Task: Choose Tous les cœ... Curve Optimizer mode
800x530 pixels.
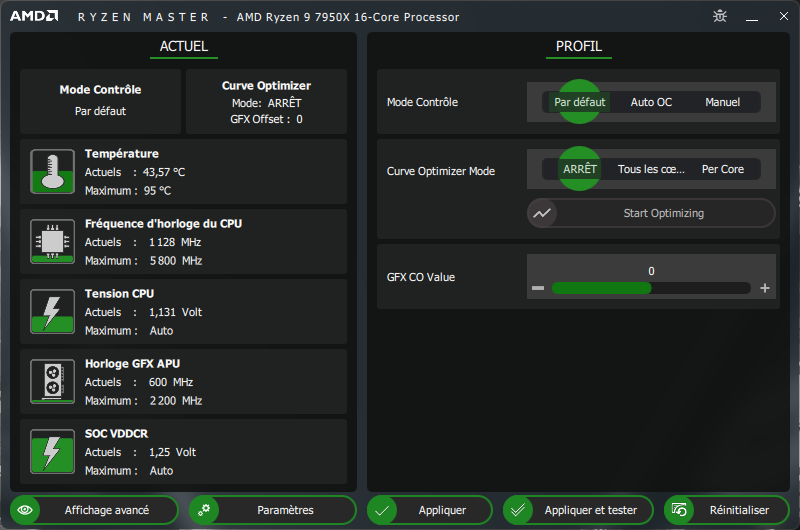Action: 651,169
